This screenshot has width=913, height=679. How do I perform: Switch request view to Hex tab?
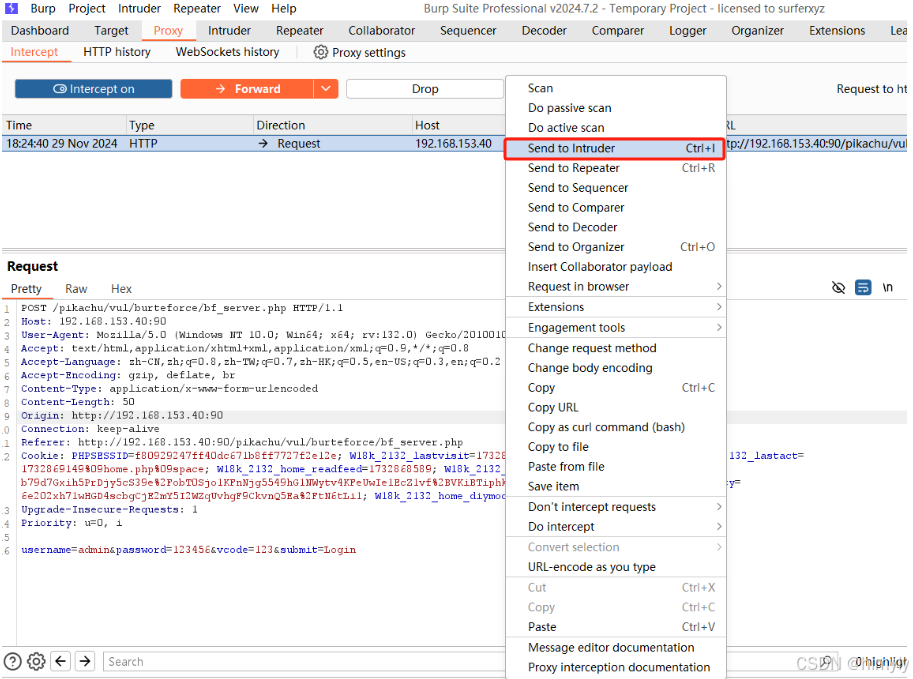[121, 289]
